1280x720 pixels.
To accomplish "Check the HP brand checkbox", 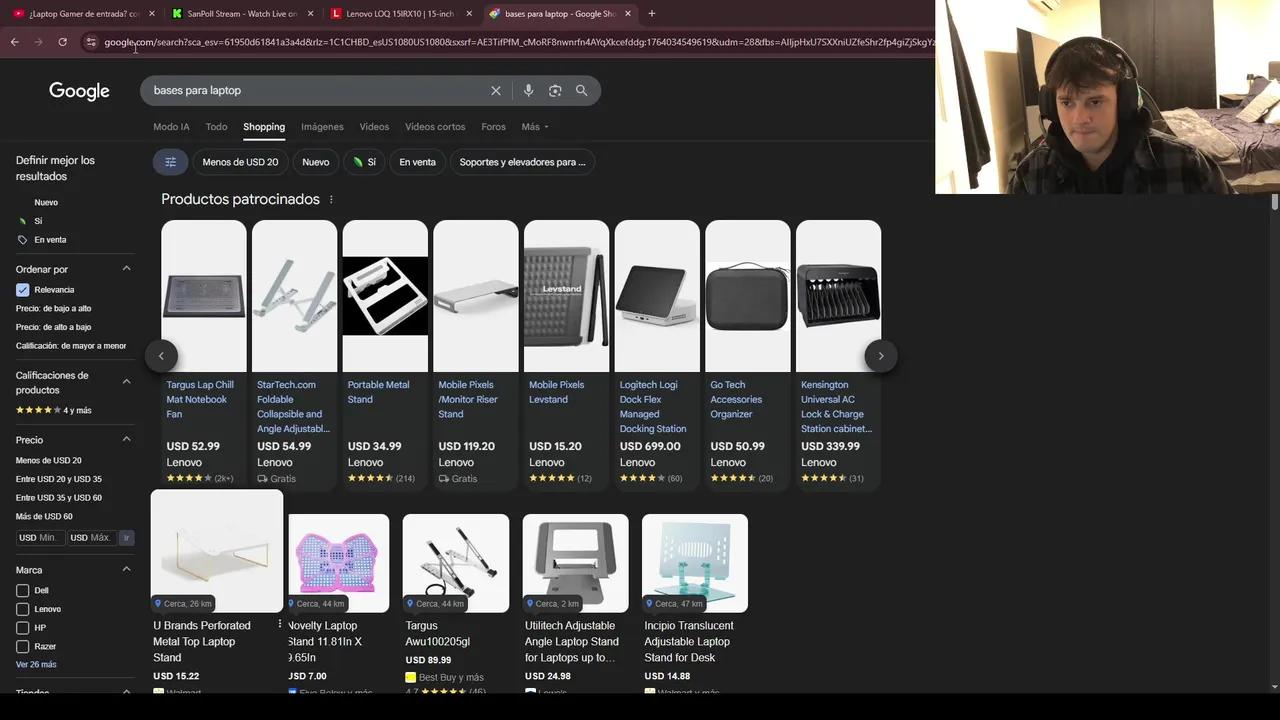I will (x=22, y=628).
